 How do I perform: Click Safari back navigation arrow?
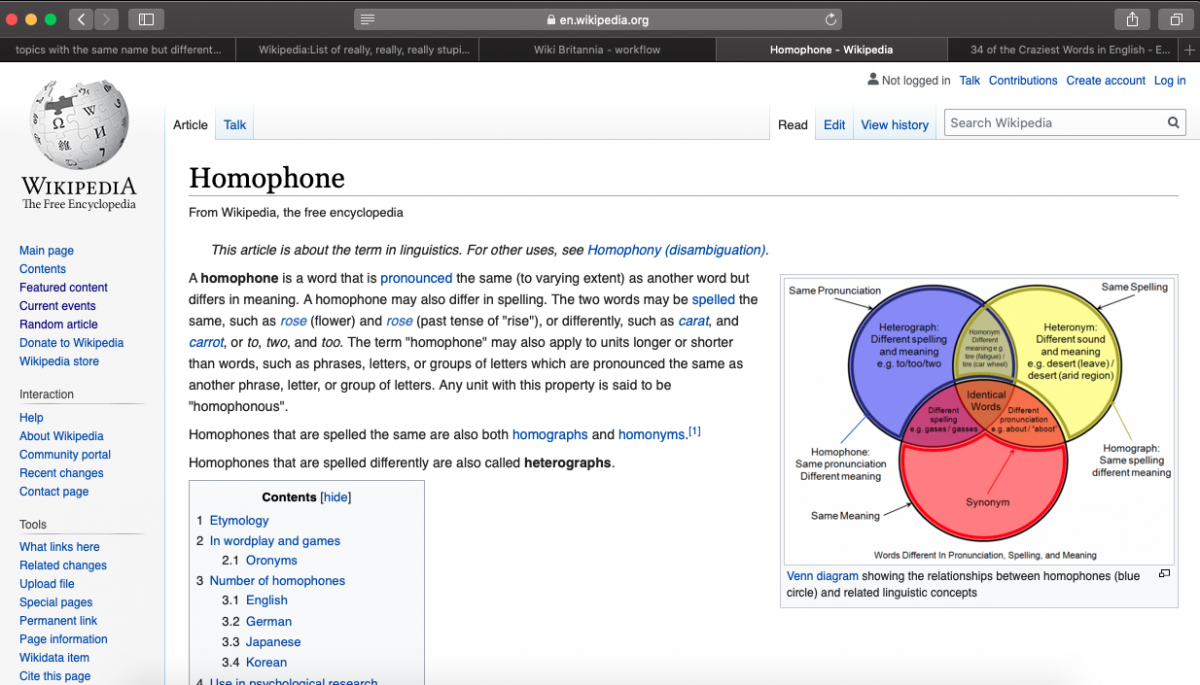coord(81,19)
